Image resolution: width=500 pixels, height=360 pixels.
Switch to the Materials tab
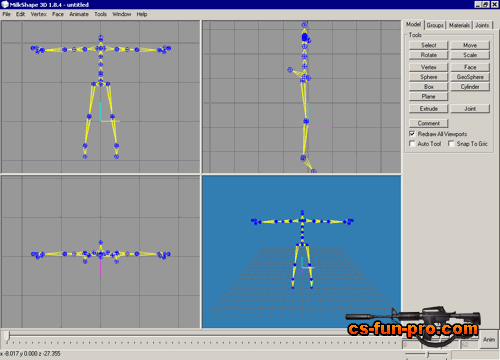(459, 25)
